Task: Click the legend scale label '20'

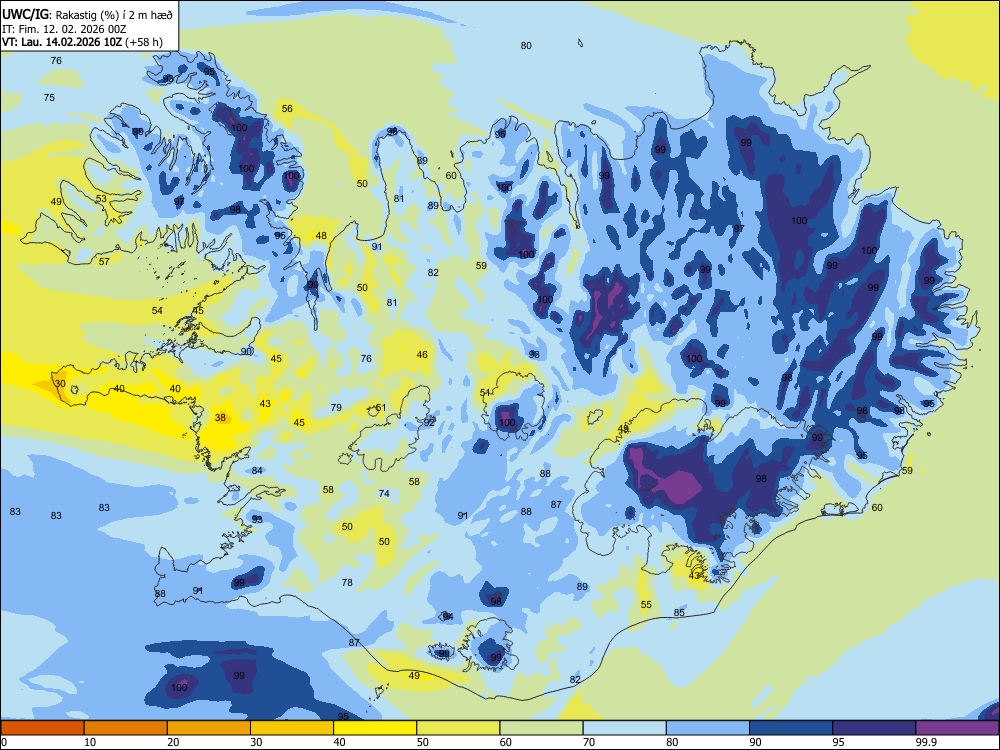Action: click(x=173, y=742)
